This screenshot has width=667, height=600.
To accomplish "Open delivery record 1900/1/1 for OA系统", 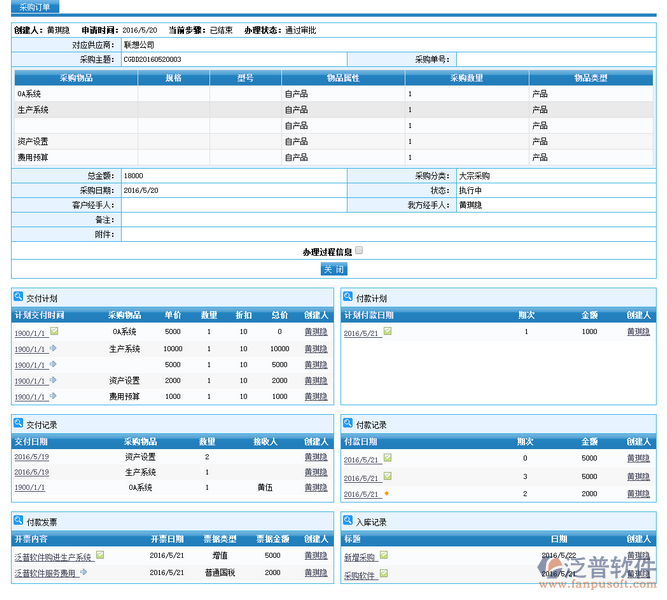I will tap(30, 487).
